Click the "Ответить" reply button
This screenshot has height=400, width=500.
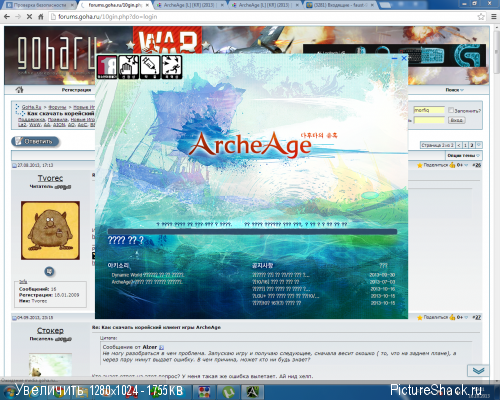35,141
